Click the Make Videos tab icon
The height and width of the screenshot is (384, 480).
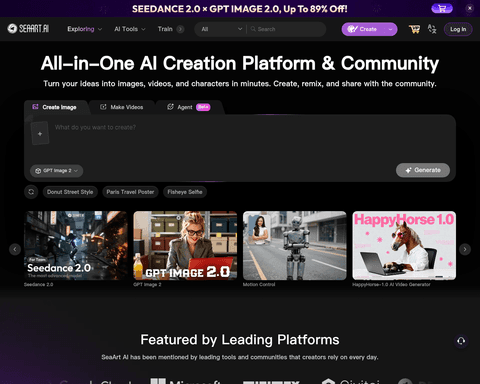point(103,107)
